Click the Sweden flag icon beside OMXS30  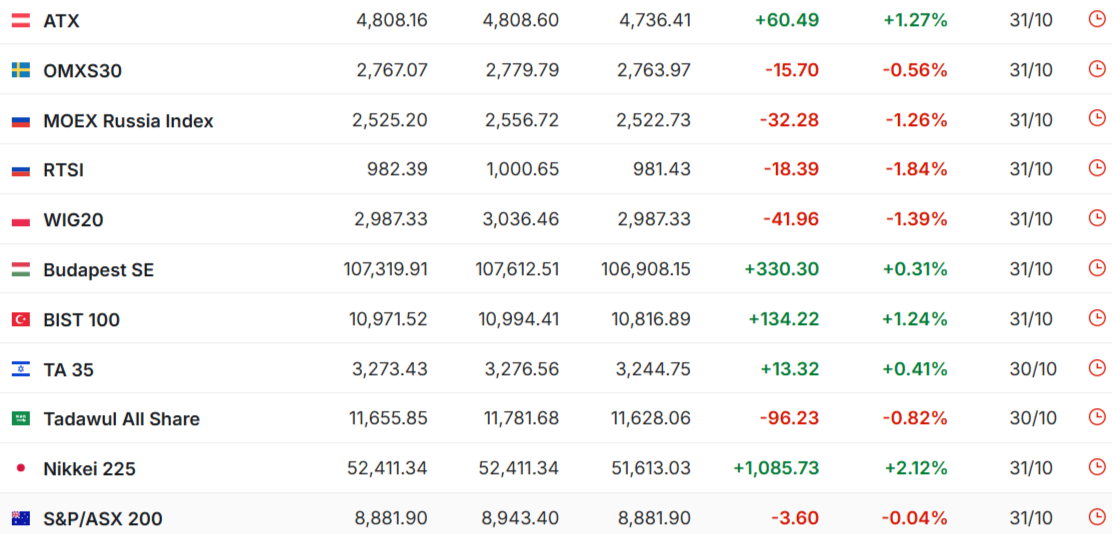20,70
